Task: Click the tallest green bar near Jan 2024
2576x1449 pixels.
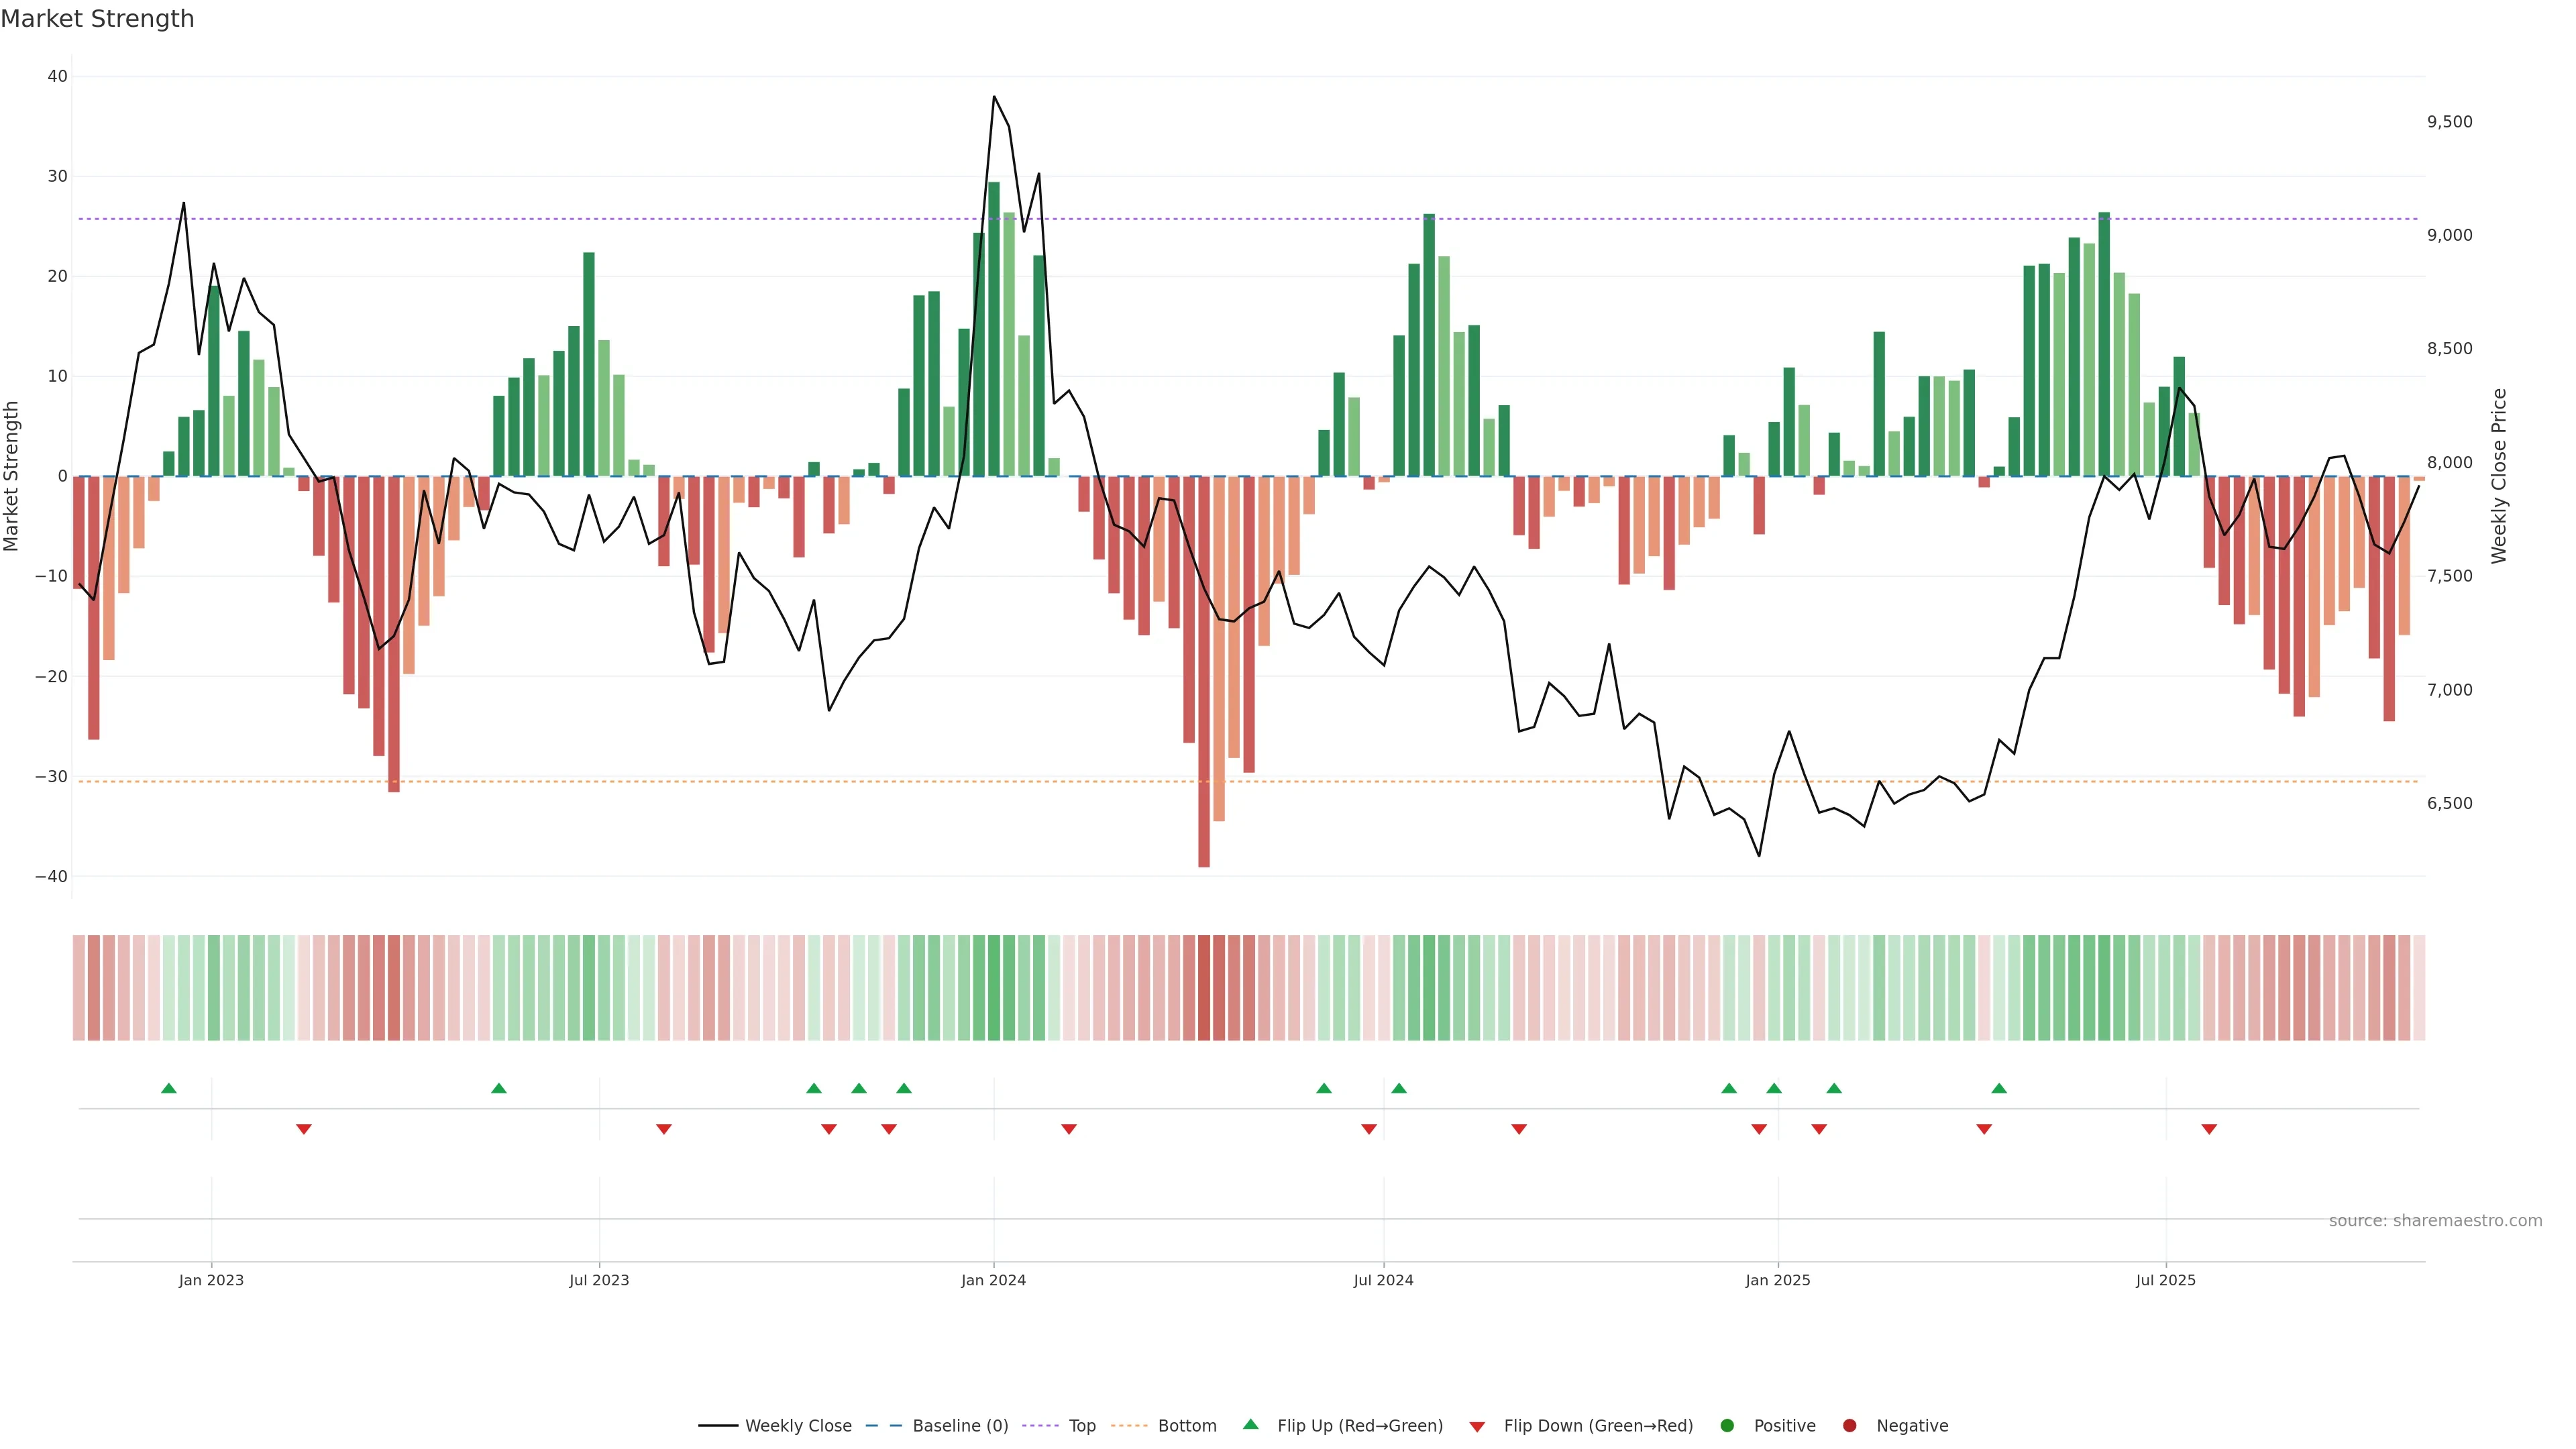Action: pos(994,330)
